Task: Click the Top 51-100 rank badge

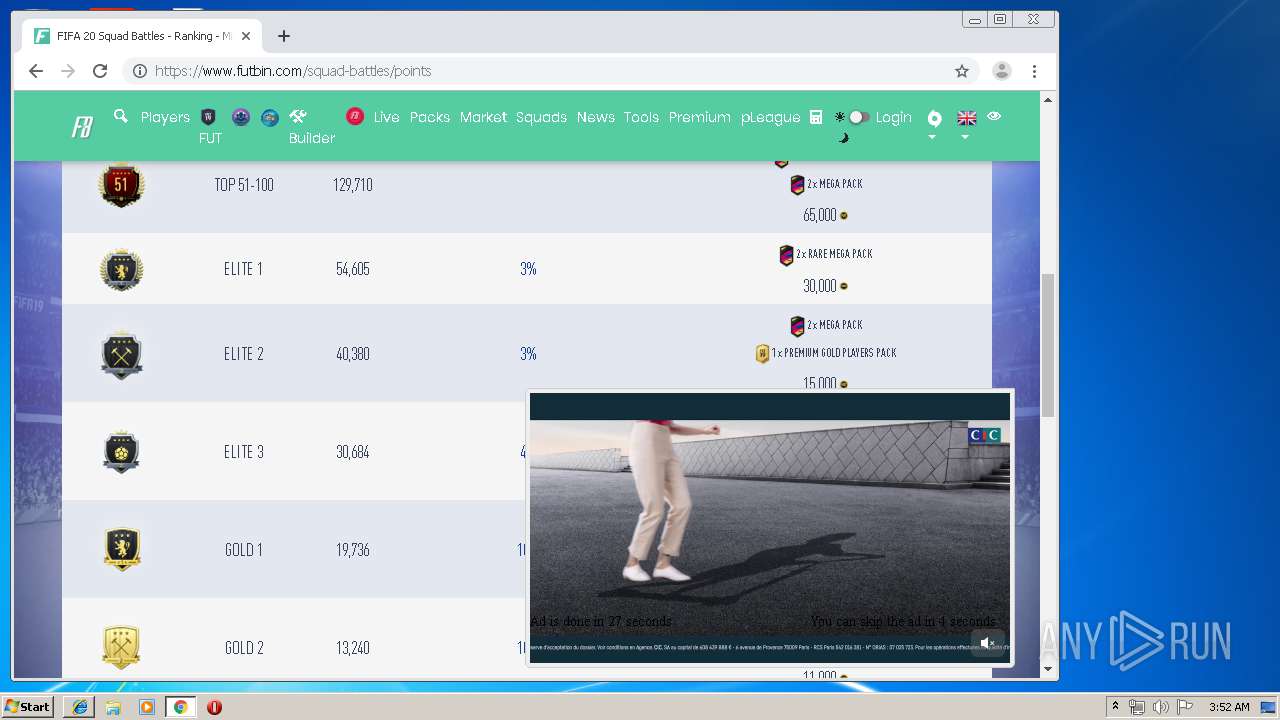Action: tap(121, 185)
